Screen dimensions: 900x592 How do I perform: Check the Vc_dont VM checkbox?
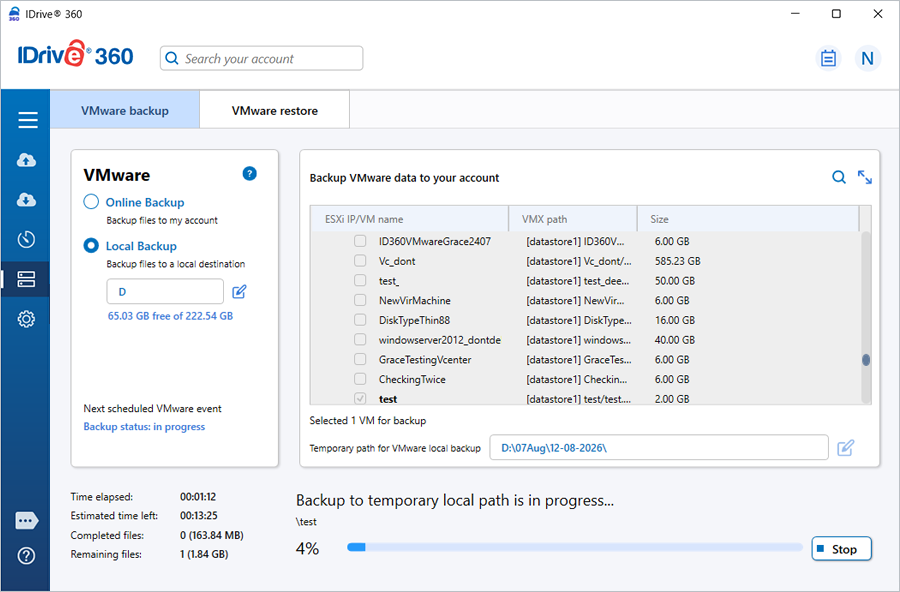point(360,261)
